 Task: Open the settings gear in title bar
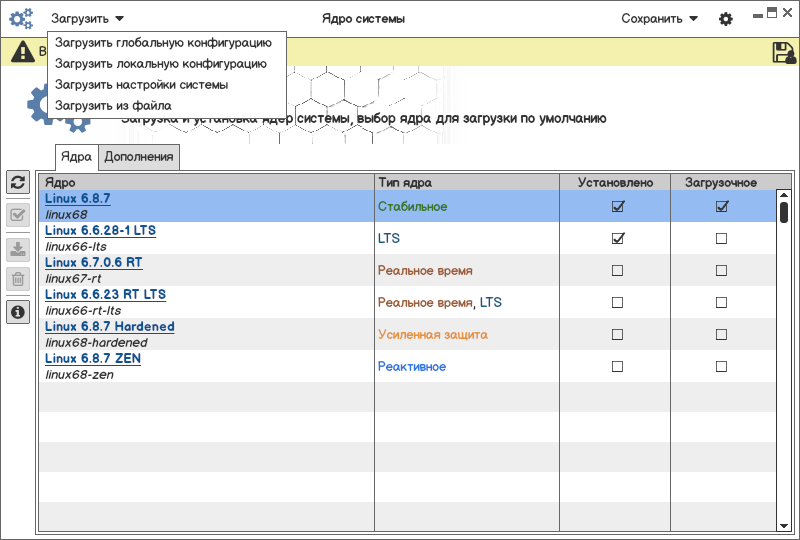726,19
